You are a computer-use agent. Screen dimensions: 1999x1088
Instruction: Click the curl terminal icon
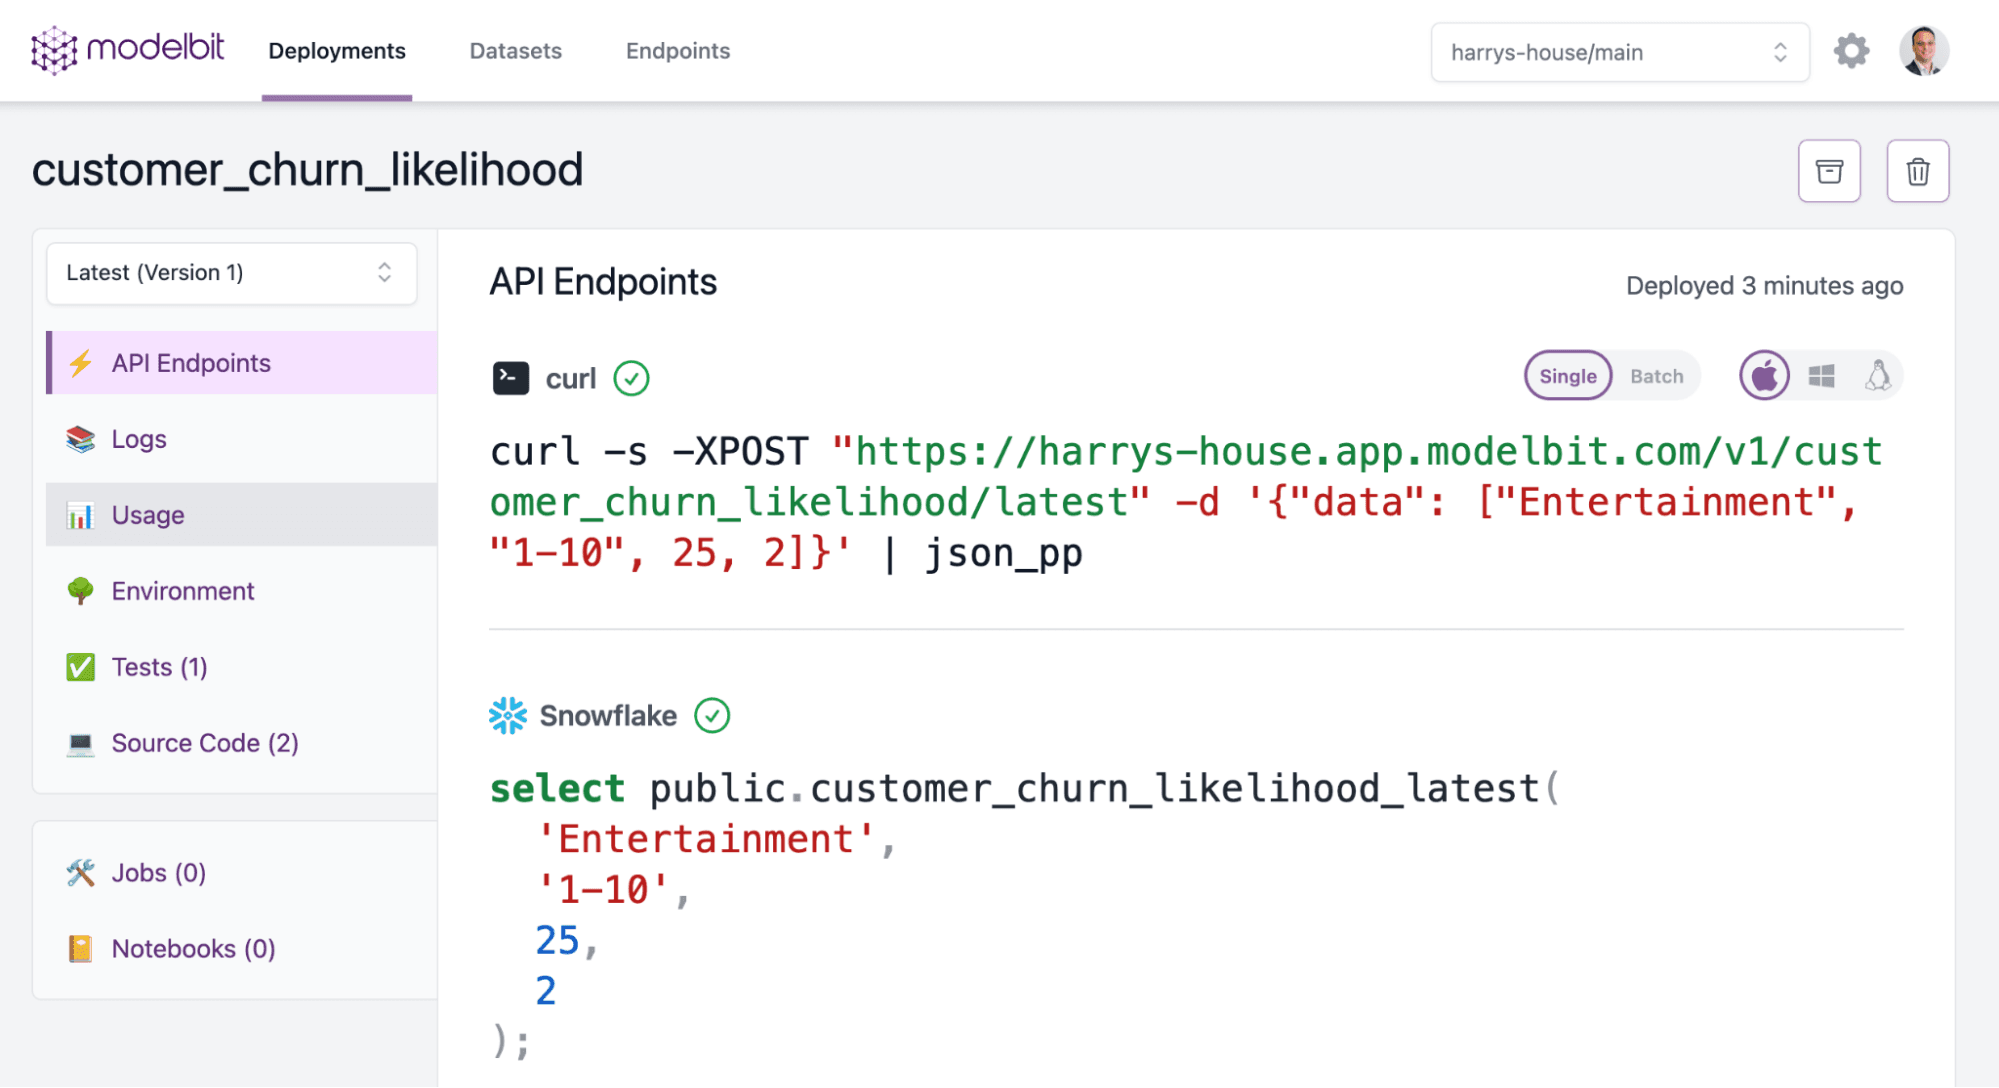pos(510,377)
